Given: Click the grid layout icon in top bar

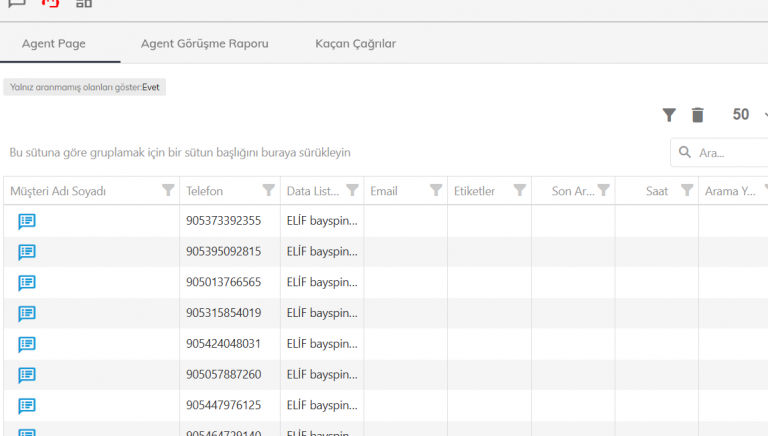Looking at the screenshot, I should coord(84,3).
